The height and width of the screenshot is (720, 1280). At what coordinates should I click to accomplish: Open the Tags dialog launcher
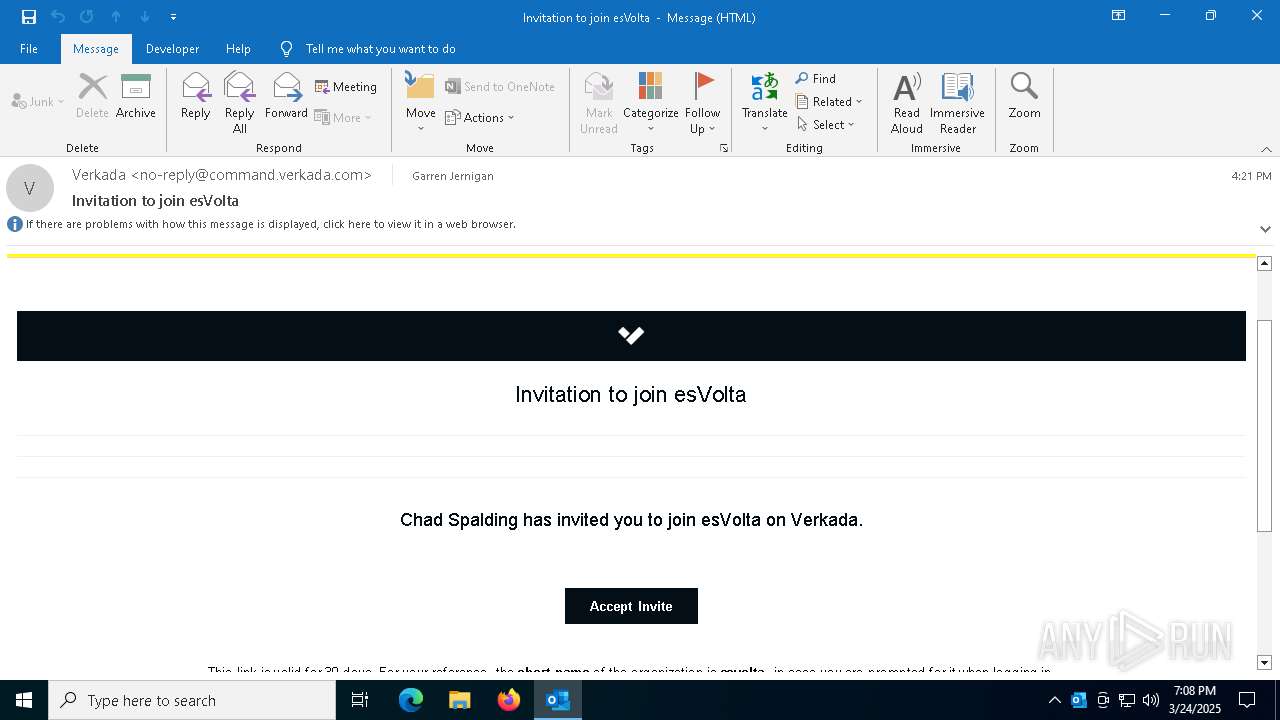pyautogui.click(x=724, y=148)
